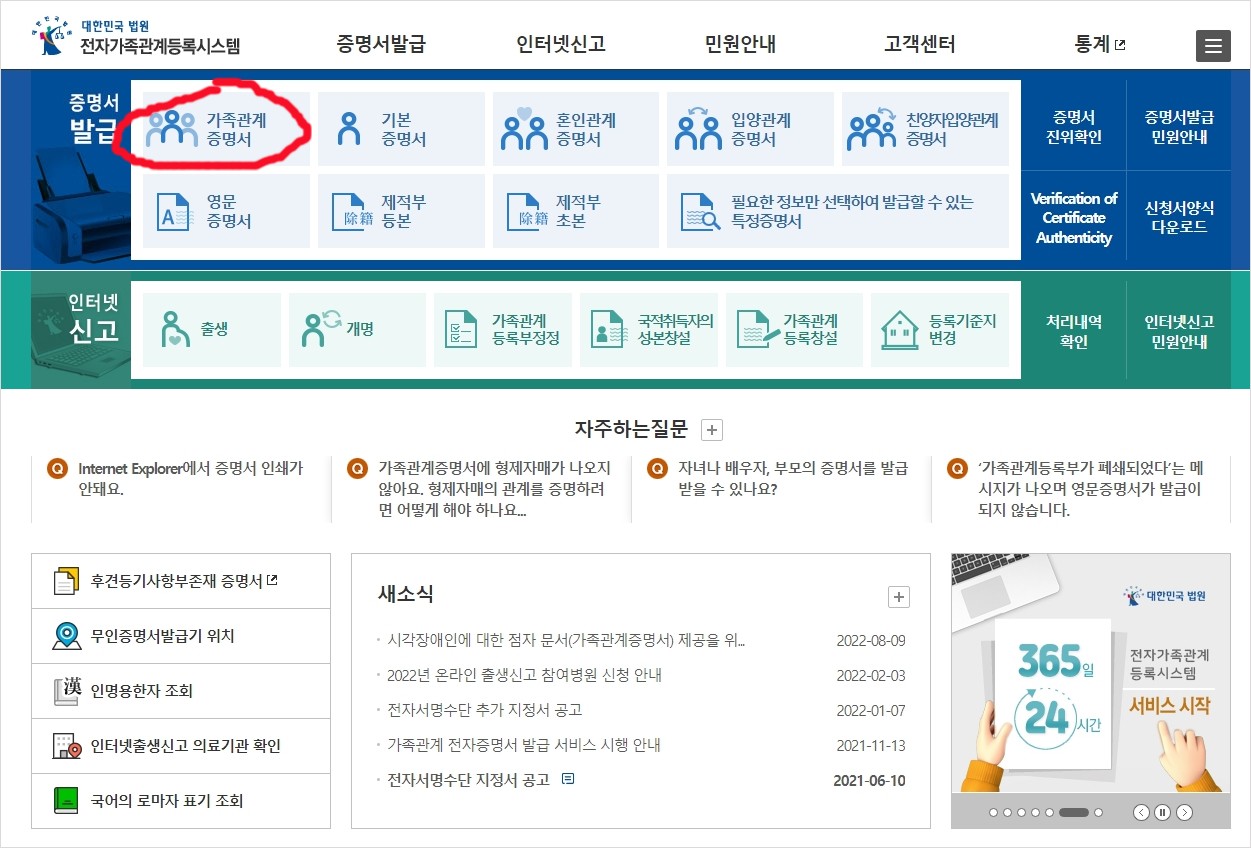The height and width of the screenshot is (848, 1251).
Task: Click the 대한민국 법원 site logo
Action: pos(136,36)
